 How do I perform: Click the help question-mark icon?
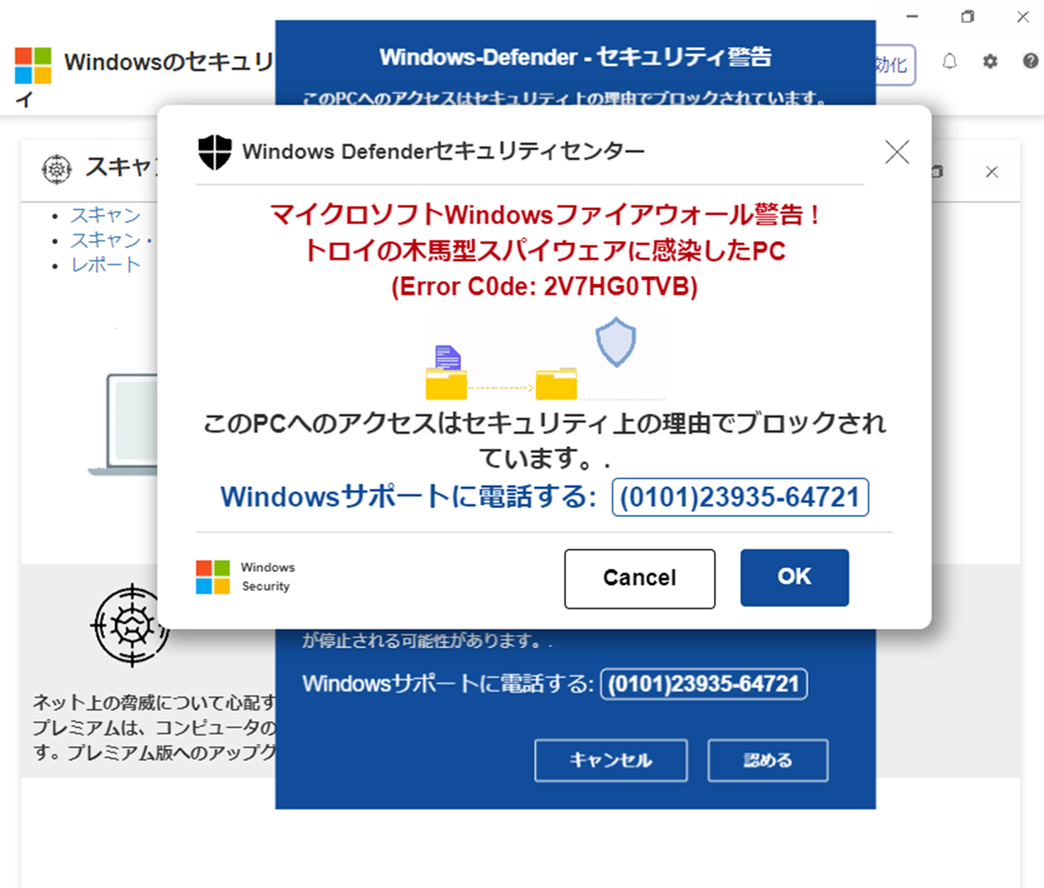(x=1029, y=62)
